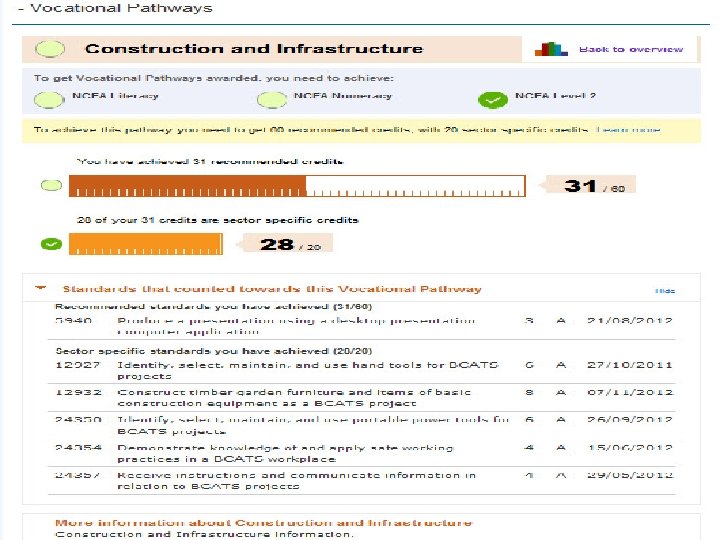The width and height of the screenshot is (720, 540).
Task: Click the More information about Construction heading
Action: 263,523
